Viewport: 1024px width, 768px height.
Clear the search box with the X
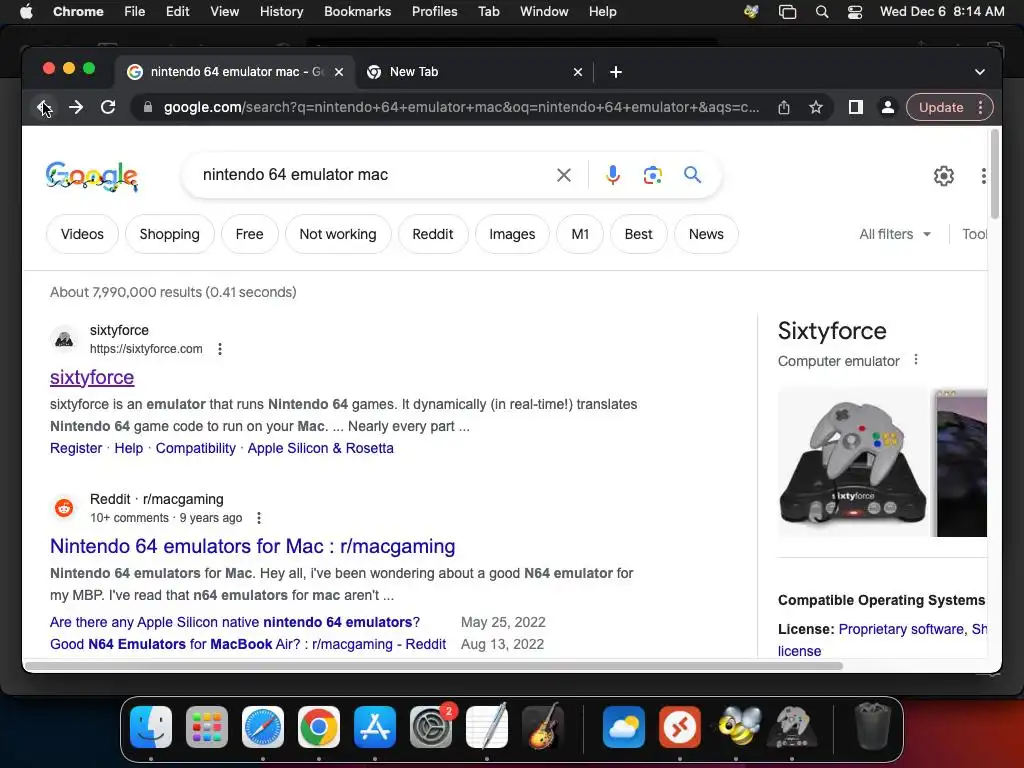click(564, 175)
